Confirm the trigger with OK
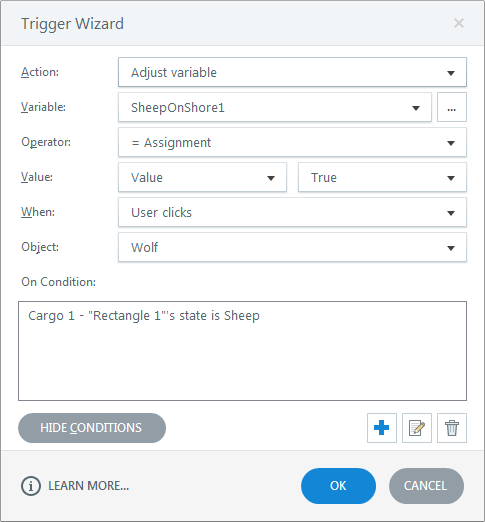485x522 pixels. coord(338,486)
